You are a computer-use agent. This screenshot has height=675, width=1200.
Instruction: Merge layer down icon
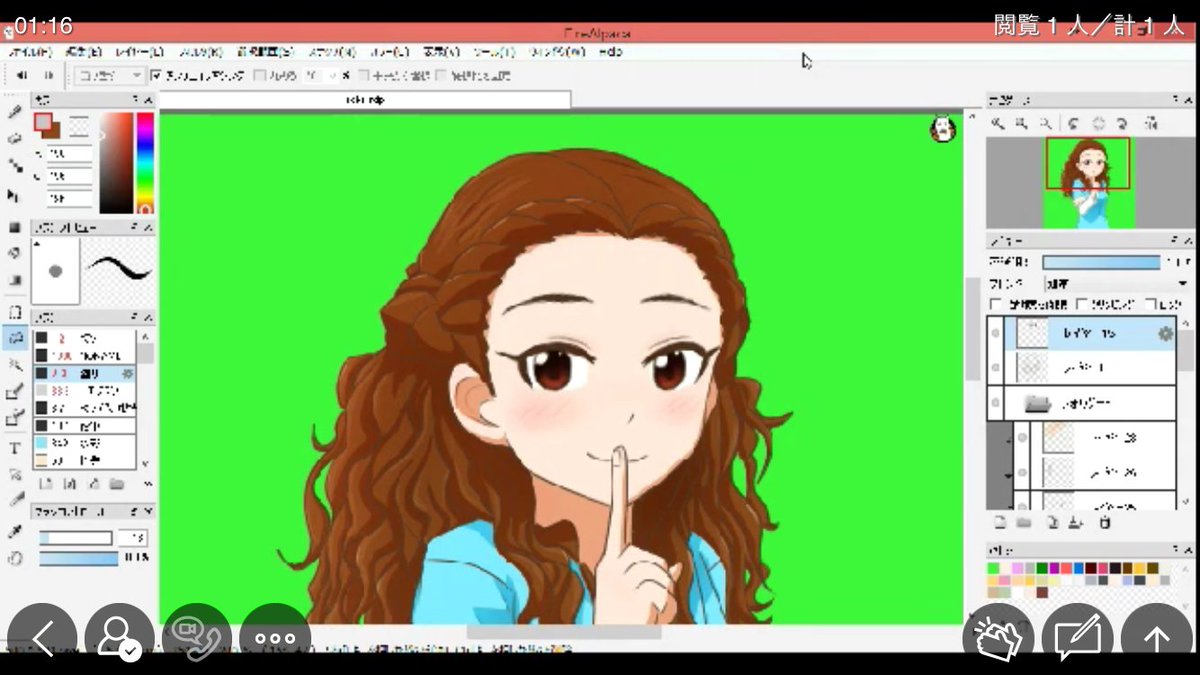coord(1075,523)
